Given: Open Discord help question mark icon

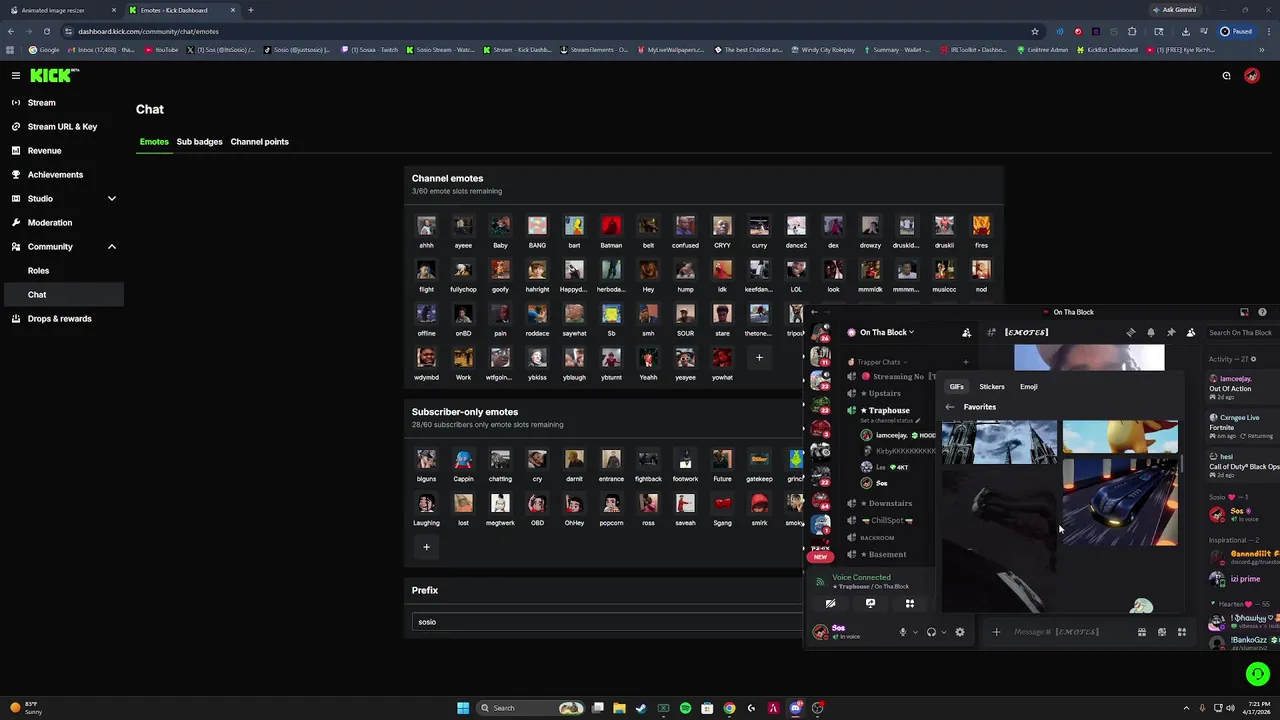Looking at the screenshot, I should point(1262,312).
